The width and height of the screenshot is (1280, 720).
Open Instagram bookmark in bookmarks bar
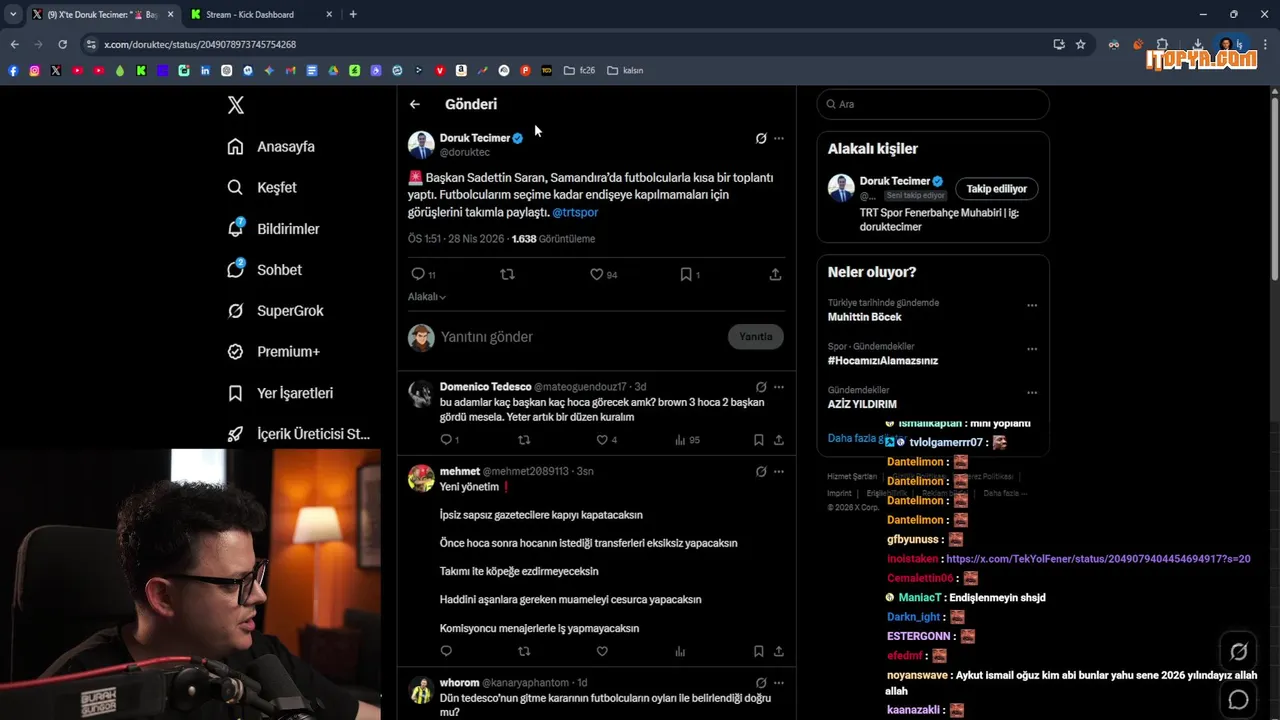(34, 71)
